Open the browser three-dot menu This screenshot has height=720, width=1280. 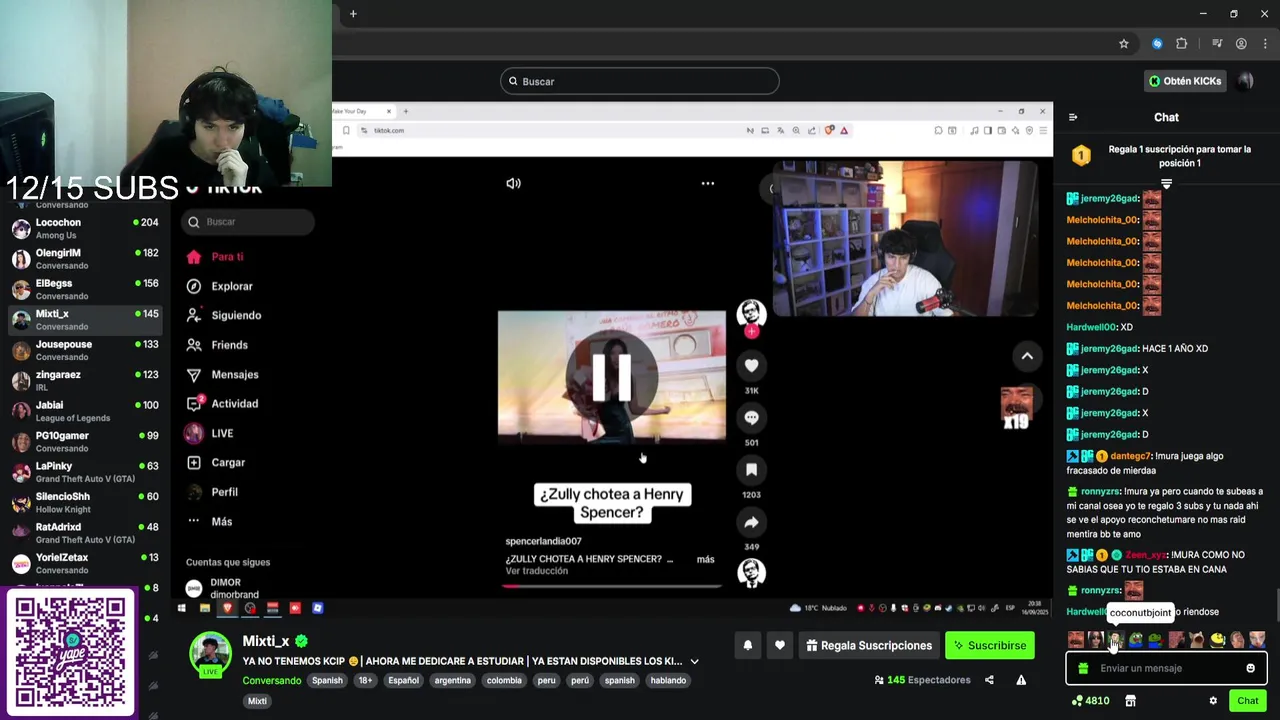click(1265, 44)
